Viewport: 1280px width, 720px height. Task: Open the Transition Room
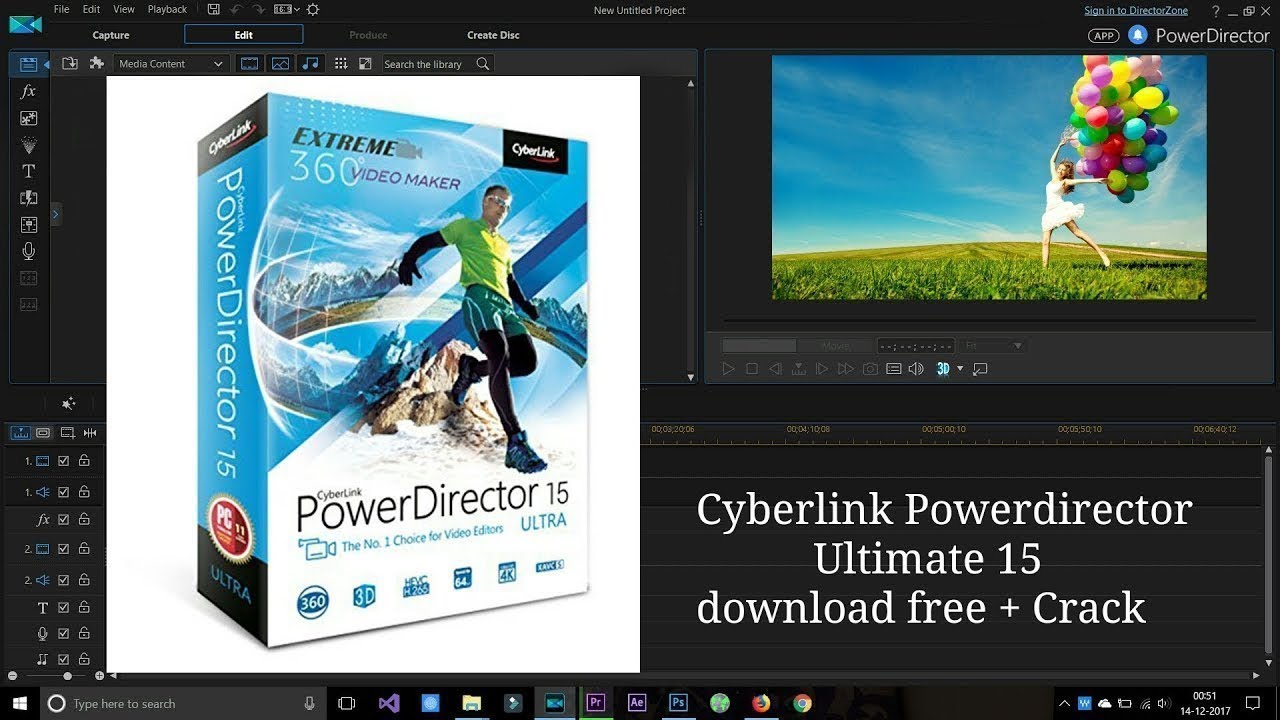[x=29, y=198]
